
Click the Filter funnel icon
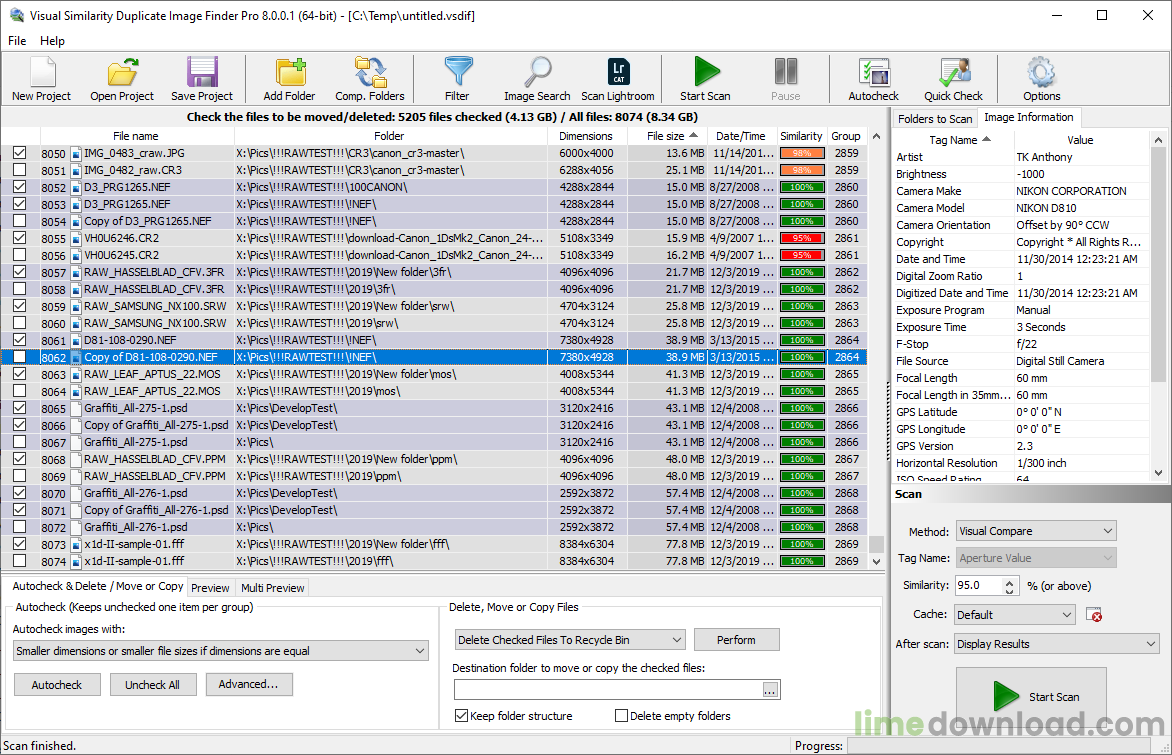[x=457, y=73]
